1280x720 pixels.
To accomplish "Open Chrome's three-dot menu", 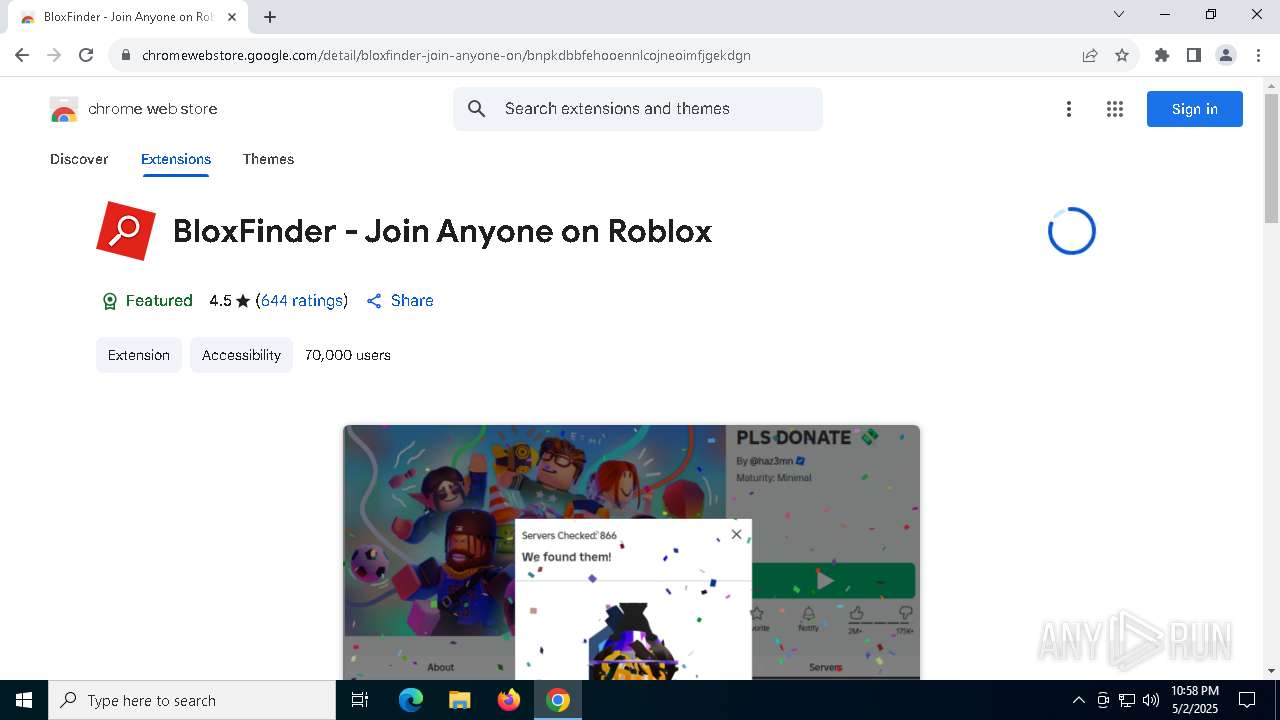I will [1257, 55].
